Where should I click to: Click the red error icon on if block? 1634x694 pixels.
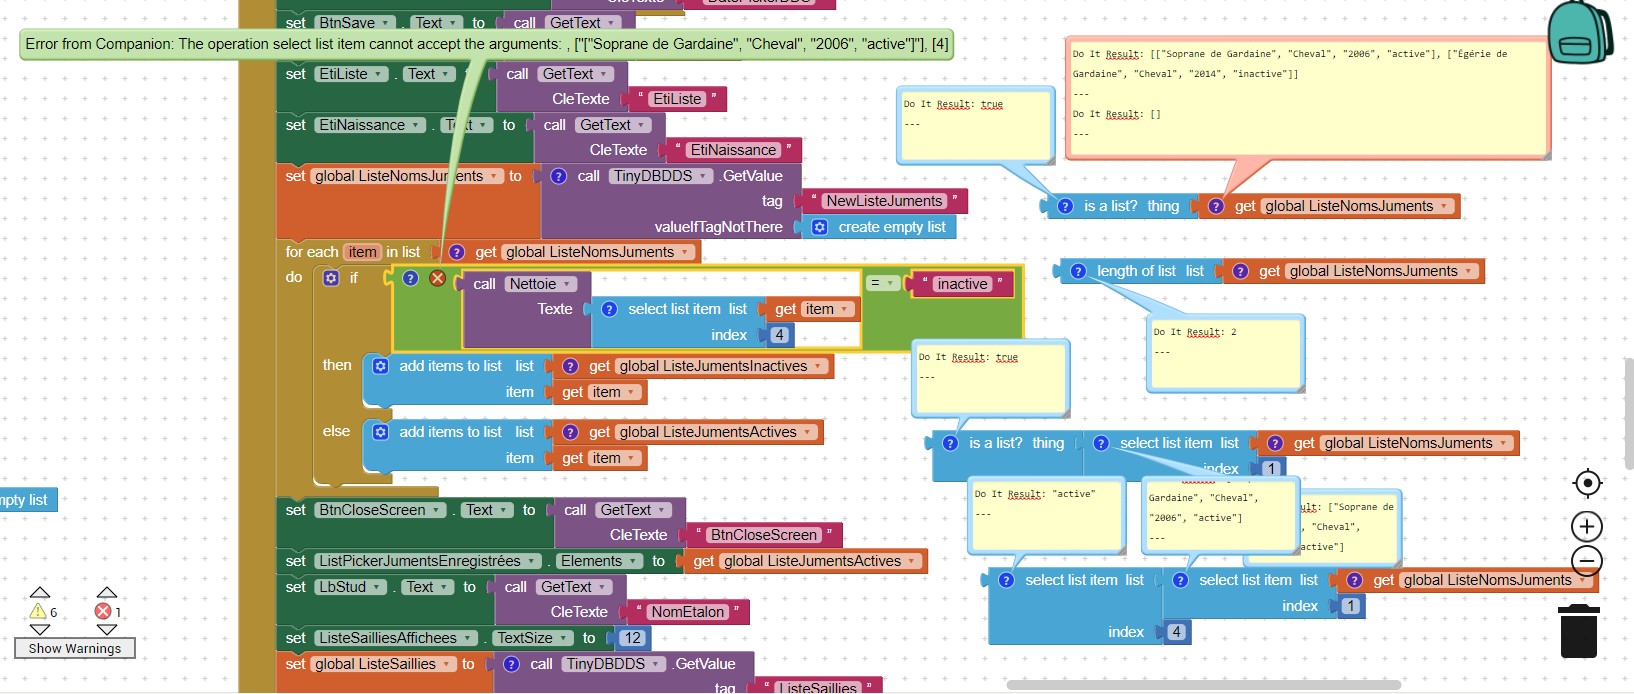click(x=437, y=278)
